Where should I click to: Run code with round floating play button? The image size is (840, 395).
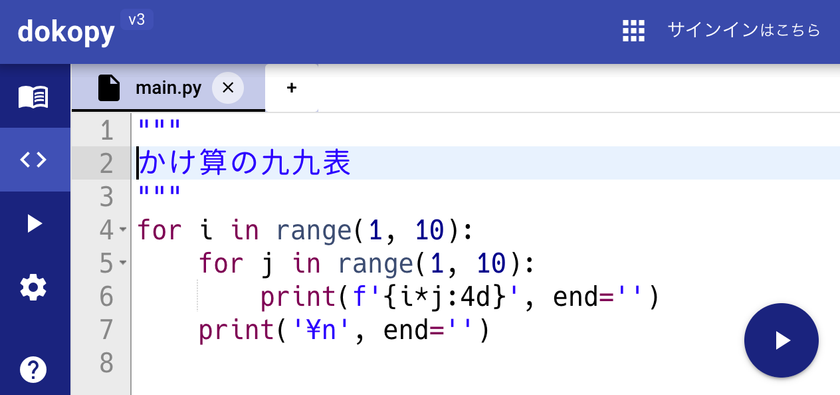click(781, 340)
